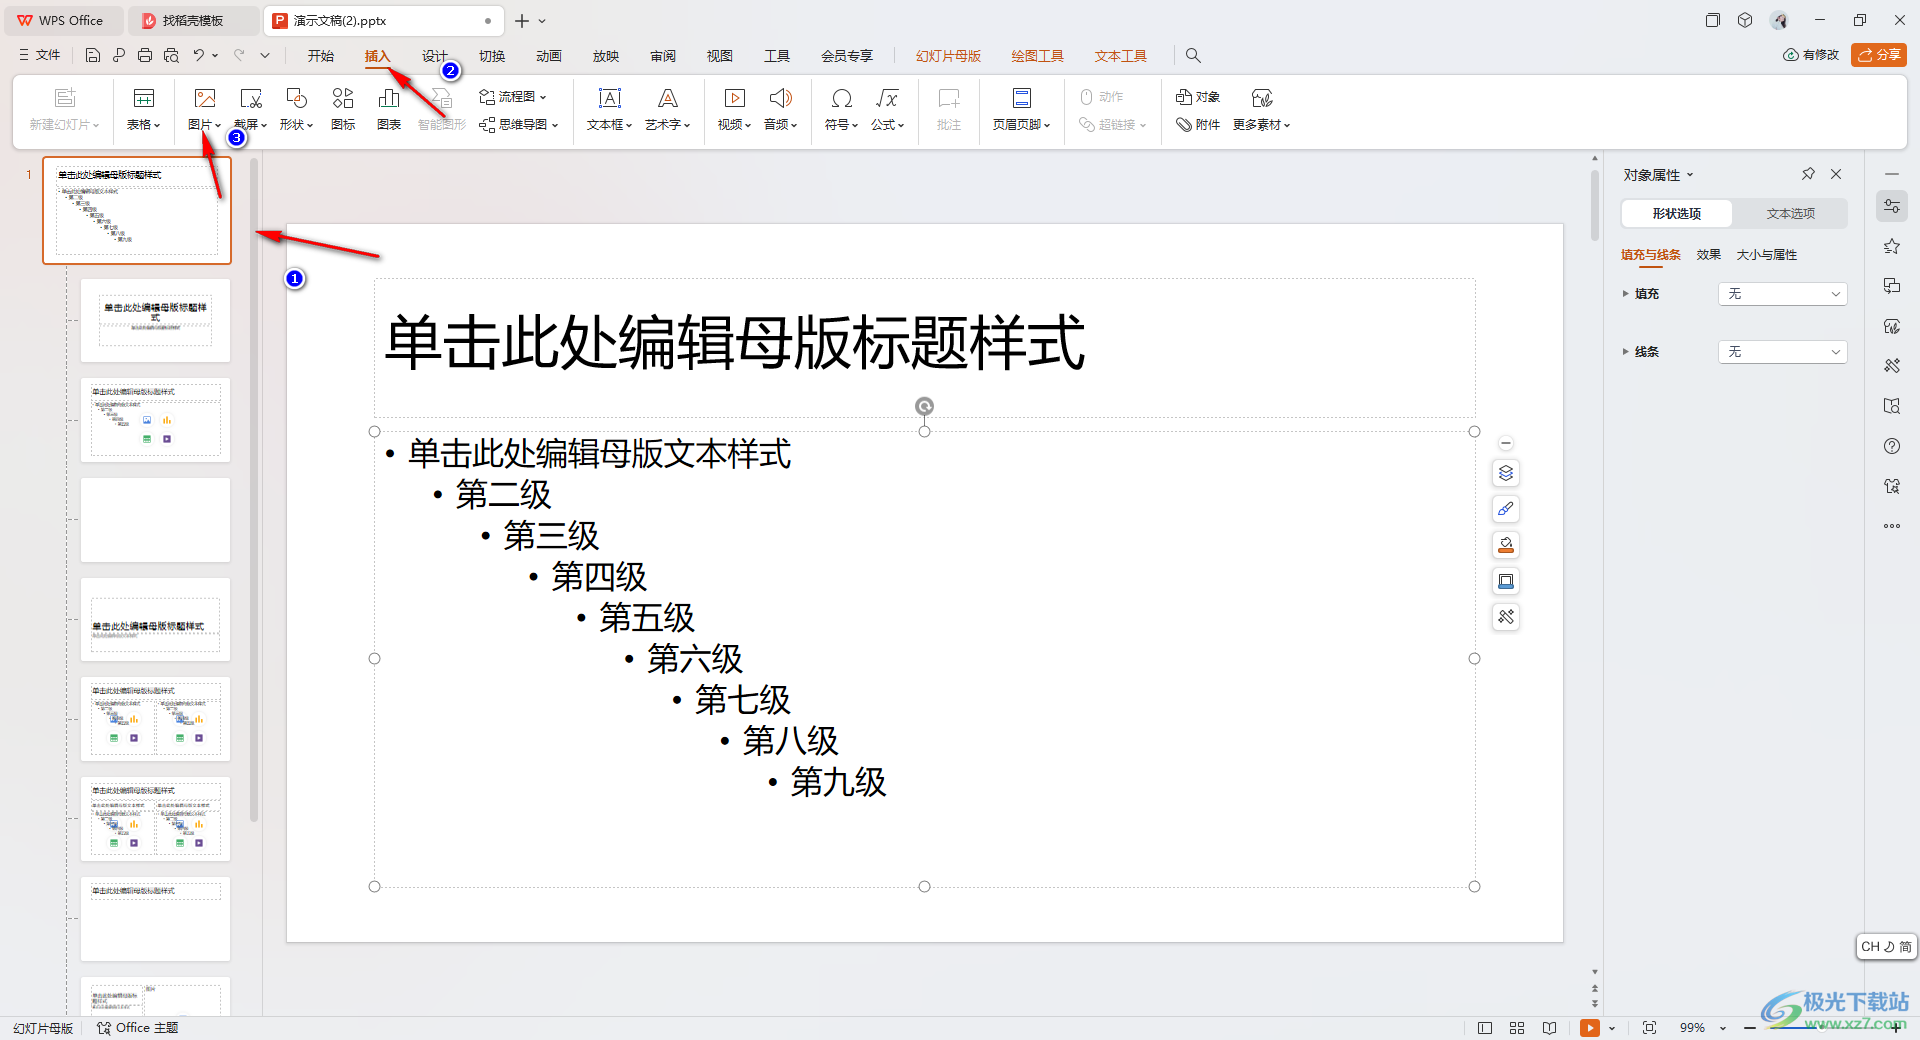Select the Effects sub-tab
The height and width of the screenshot is (1040, 1920).
(1709, 255)
